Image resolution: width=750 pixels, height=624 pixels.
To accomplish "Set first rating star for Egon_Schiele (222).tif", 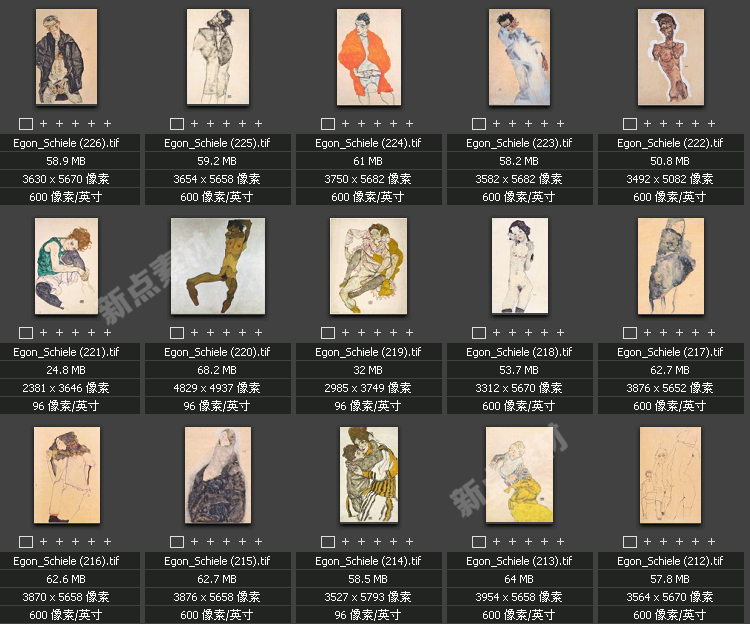I will [x=648, y=123].
